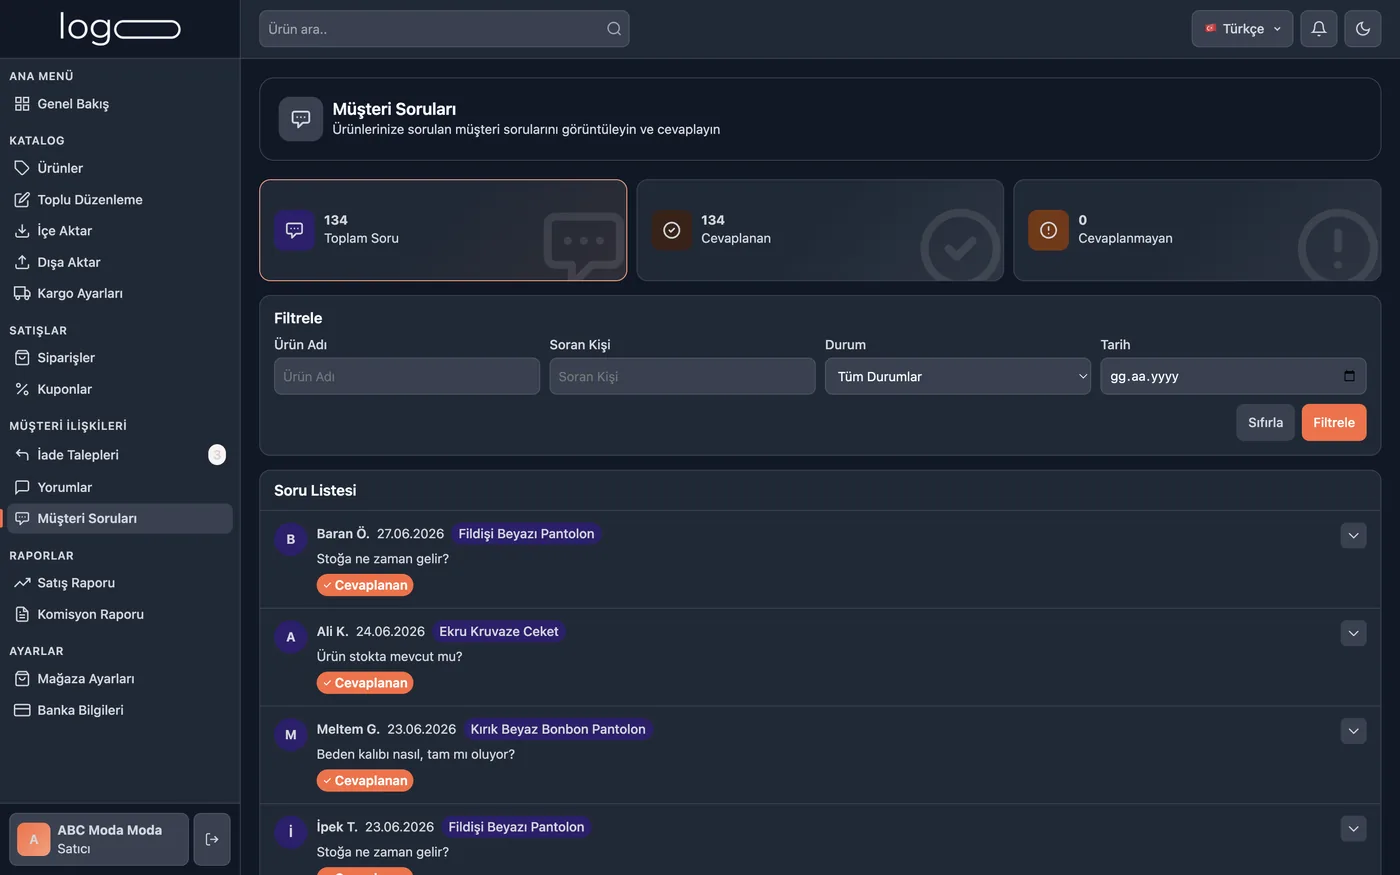Screen dimensions: 1400x875
Task: Focus the Ürün ara search box
Action: (x=444, y=29)
